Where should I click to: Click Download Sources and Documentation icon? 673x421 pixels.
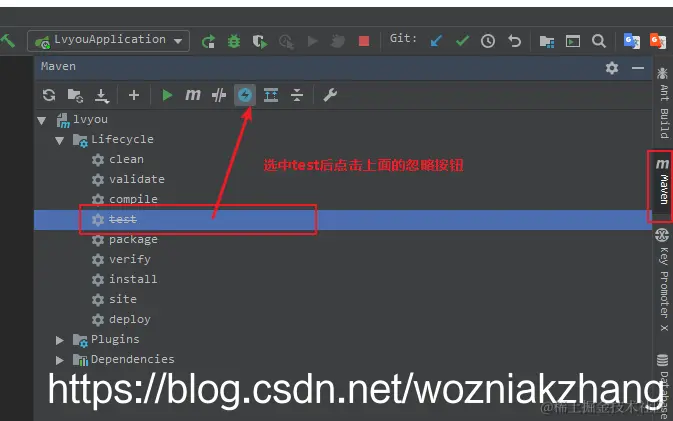[102, 96]
